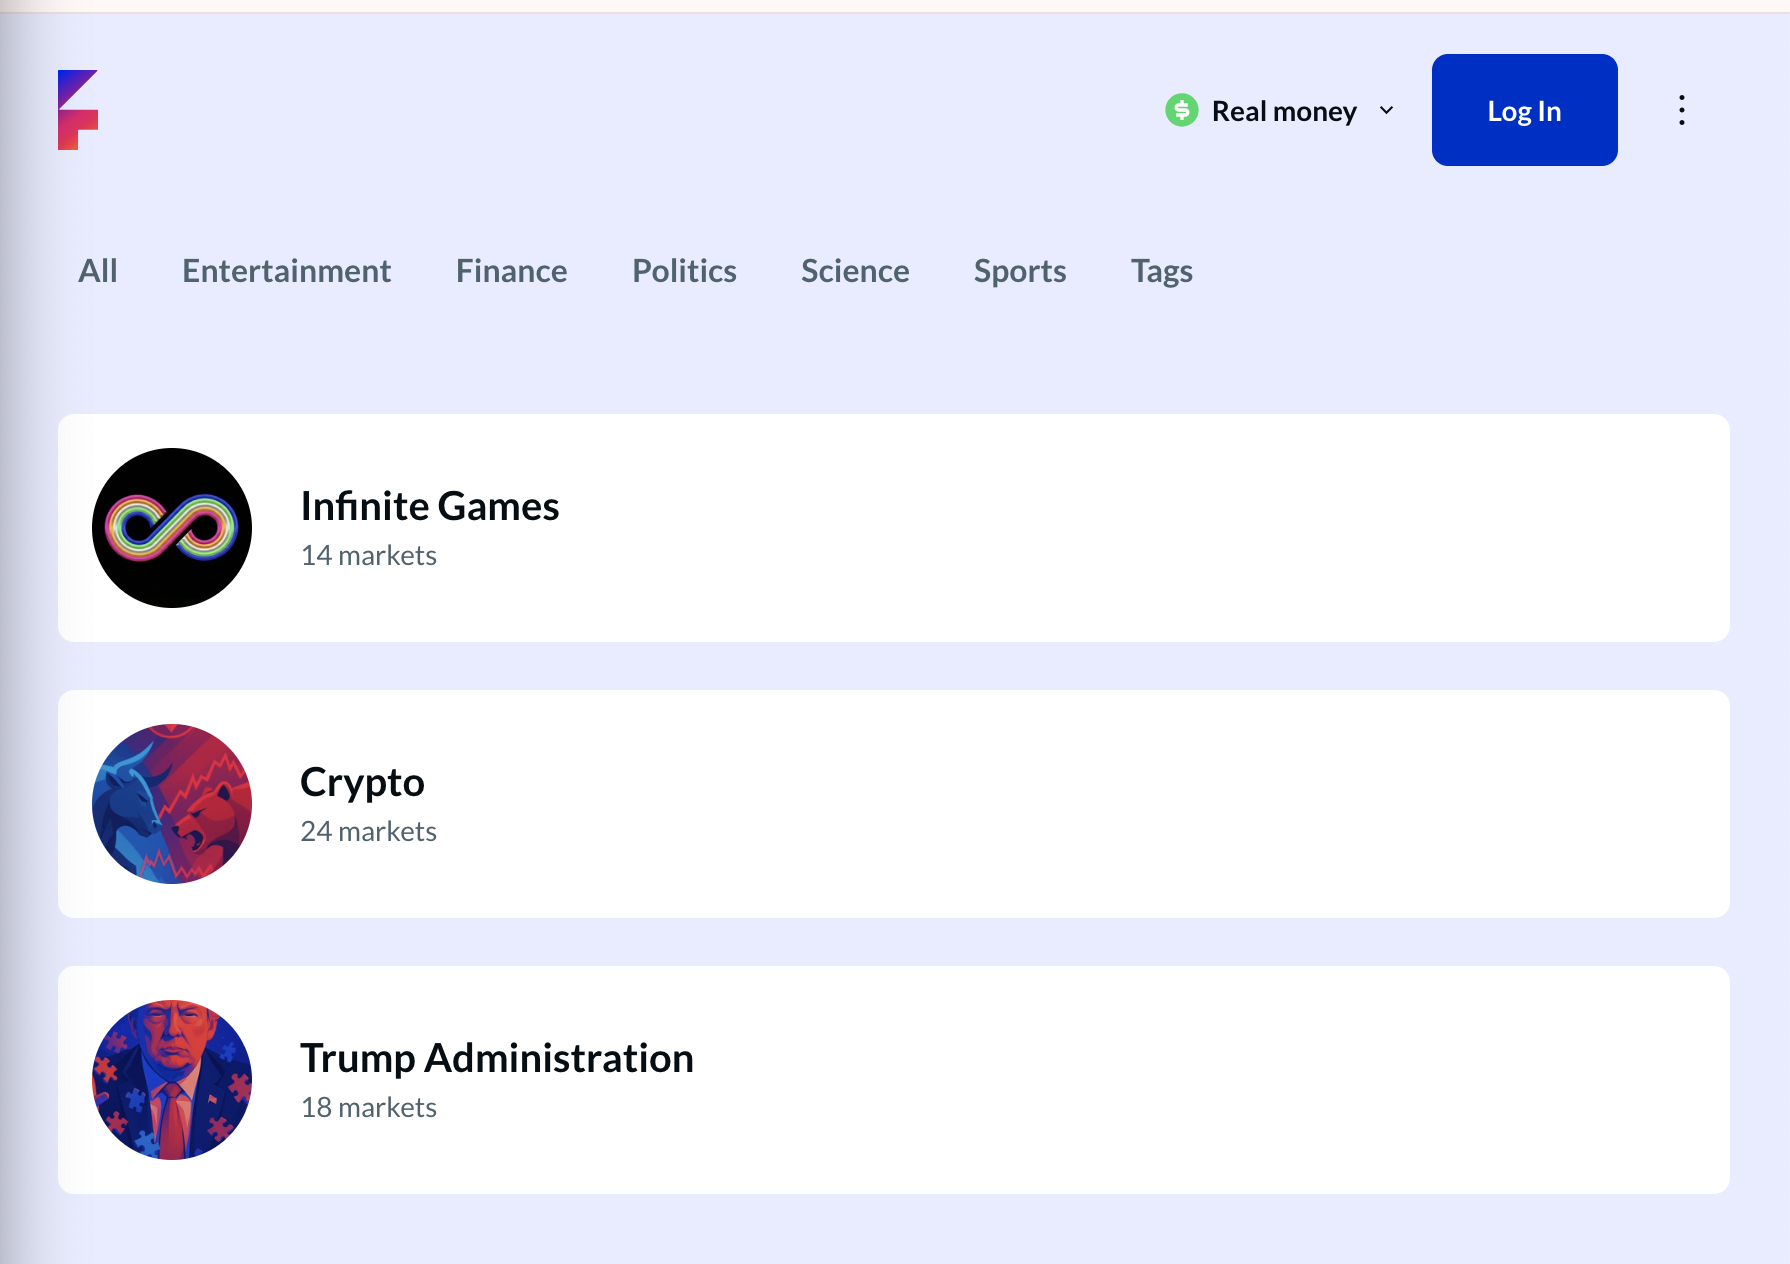The image size is (1790, 1264).
Task: Click the Futuur logo icon
Action: [x=77, y=110]
